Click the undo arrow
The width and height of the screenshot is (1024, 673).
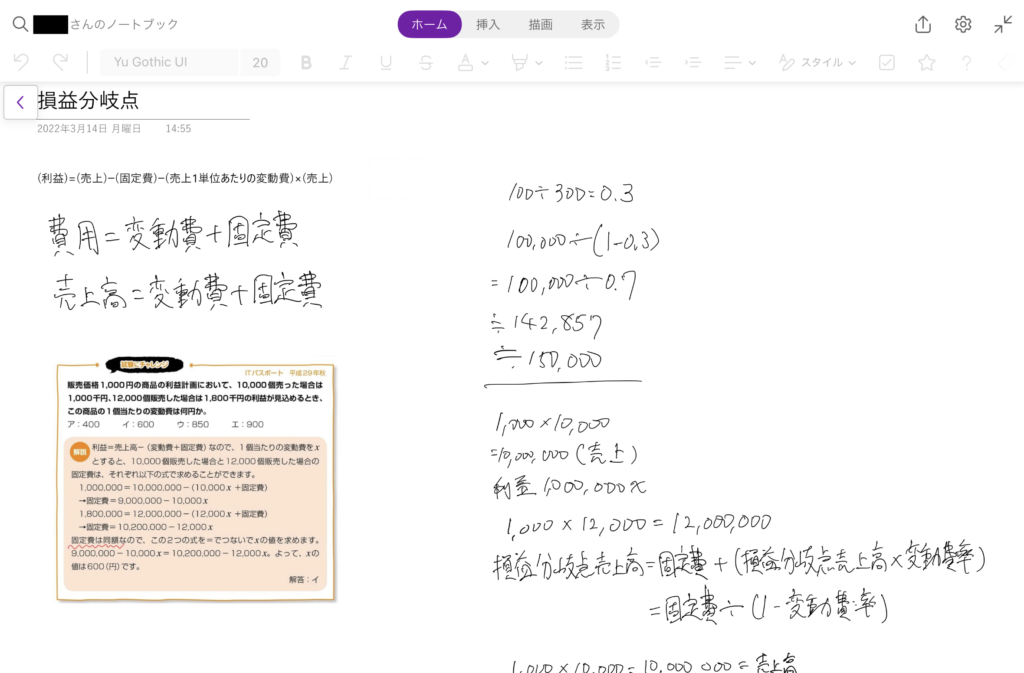pos(21,62)
